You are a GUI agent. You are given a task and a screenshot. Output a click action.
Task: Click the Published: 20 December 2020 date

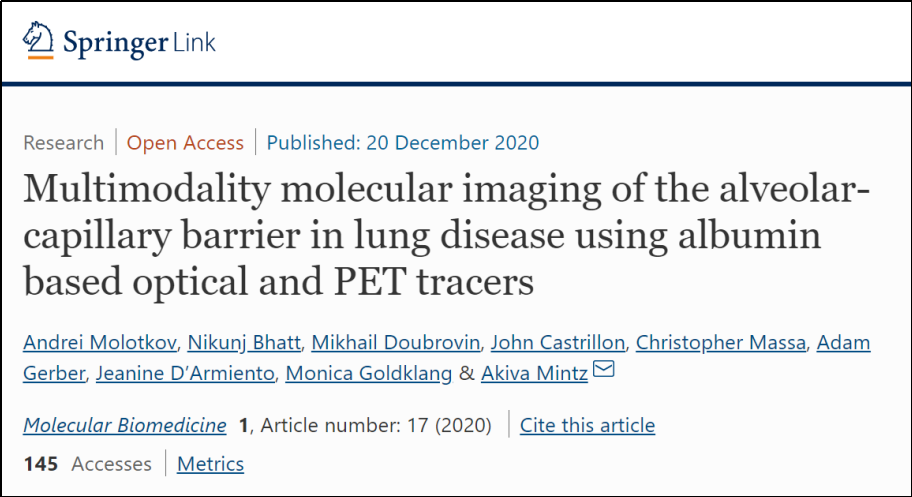[402, 143]
